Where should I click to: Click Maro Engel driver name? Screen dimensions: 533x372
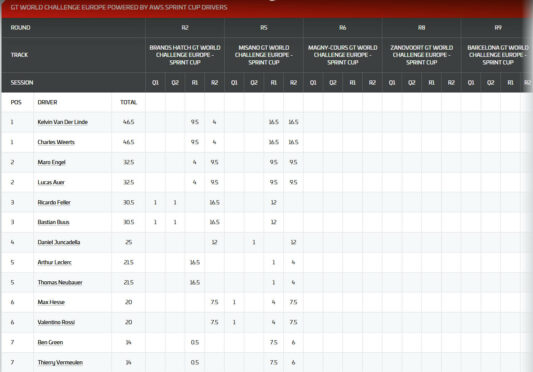click(x=51, y=162)
